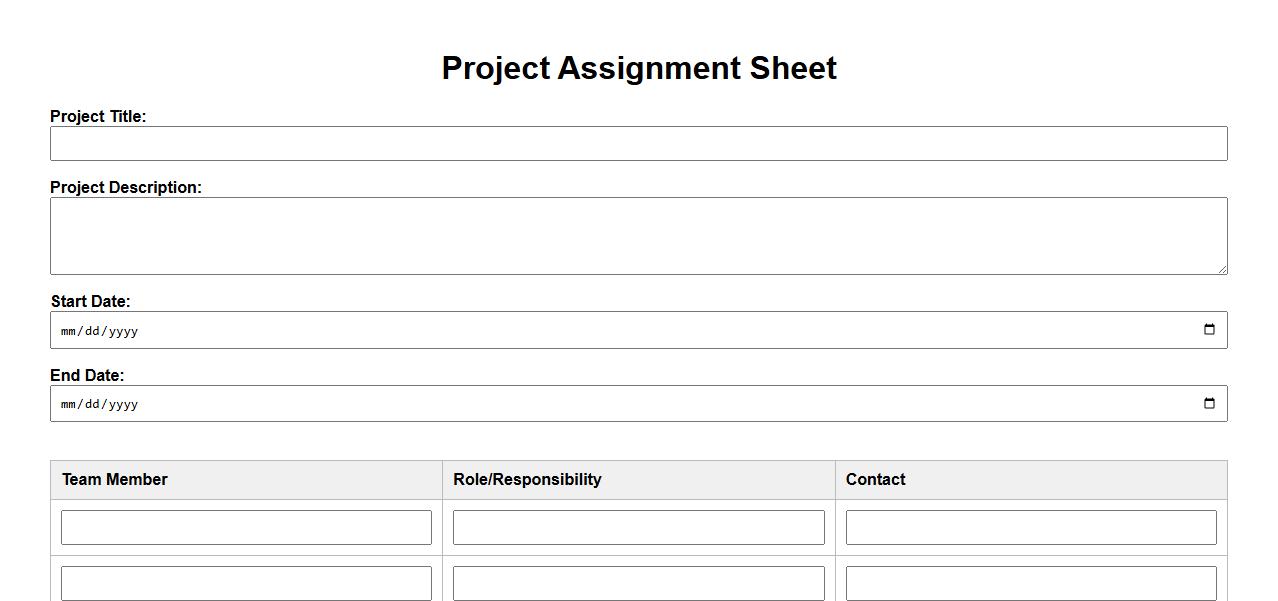Click second row Role/Responsibility input
Image resolution: width=1278 pixels, height=601 pixels.
(x=638, y=583)
